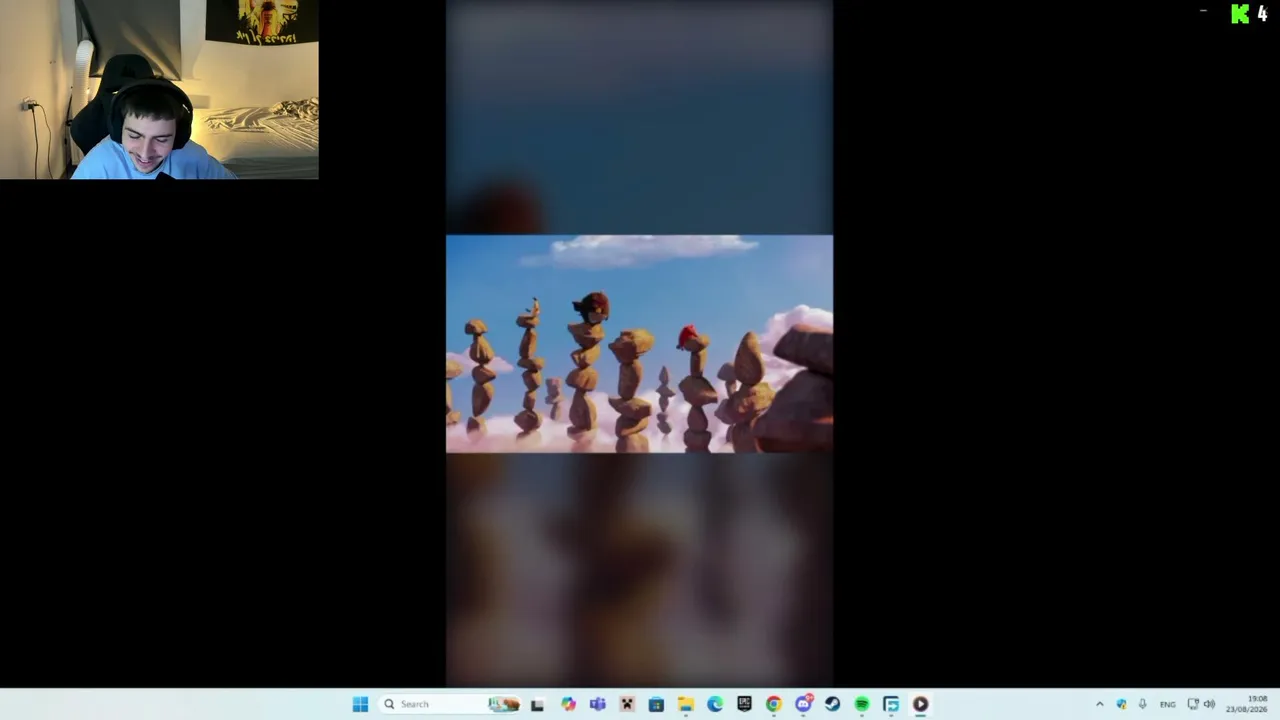Launch Microsoft Edge from the taskbar

click(715, 704)
